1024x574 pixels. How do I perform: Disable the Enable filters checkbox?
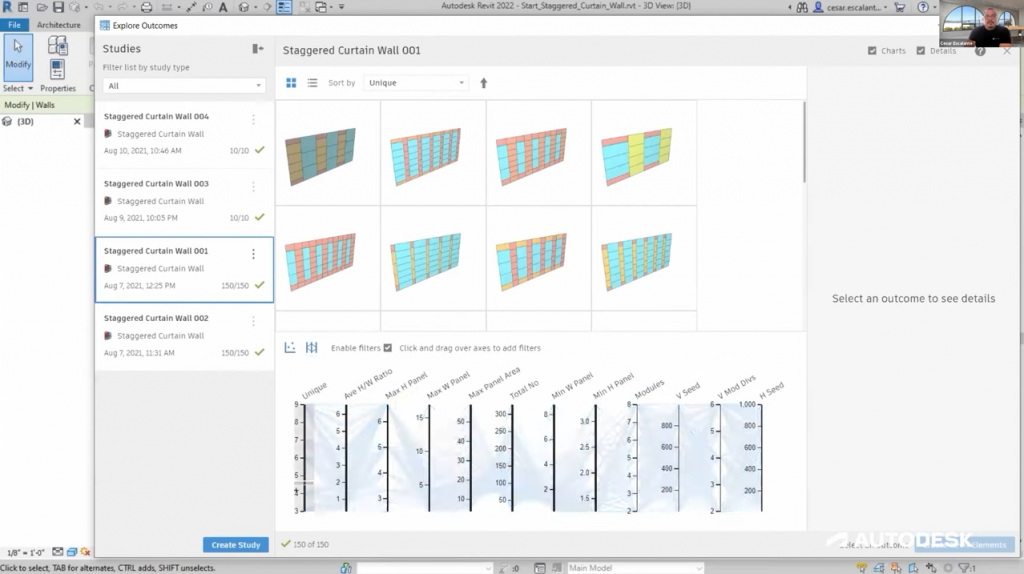point(388,347)
